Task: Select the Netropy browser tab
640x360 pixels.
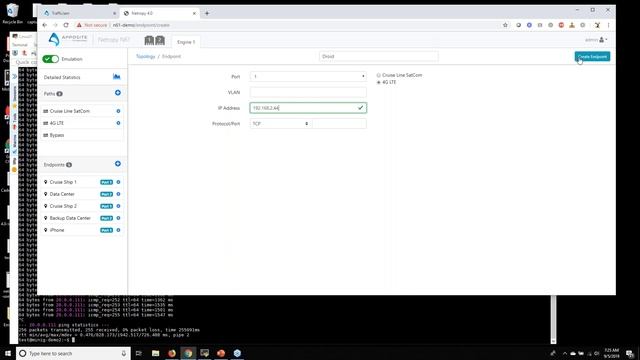Action: click(160, 13)
